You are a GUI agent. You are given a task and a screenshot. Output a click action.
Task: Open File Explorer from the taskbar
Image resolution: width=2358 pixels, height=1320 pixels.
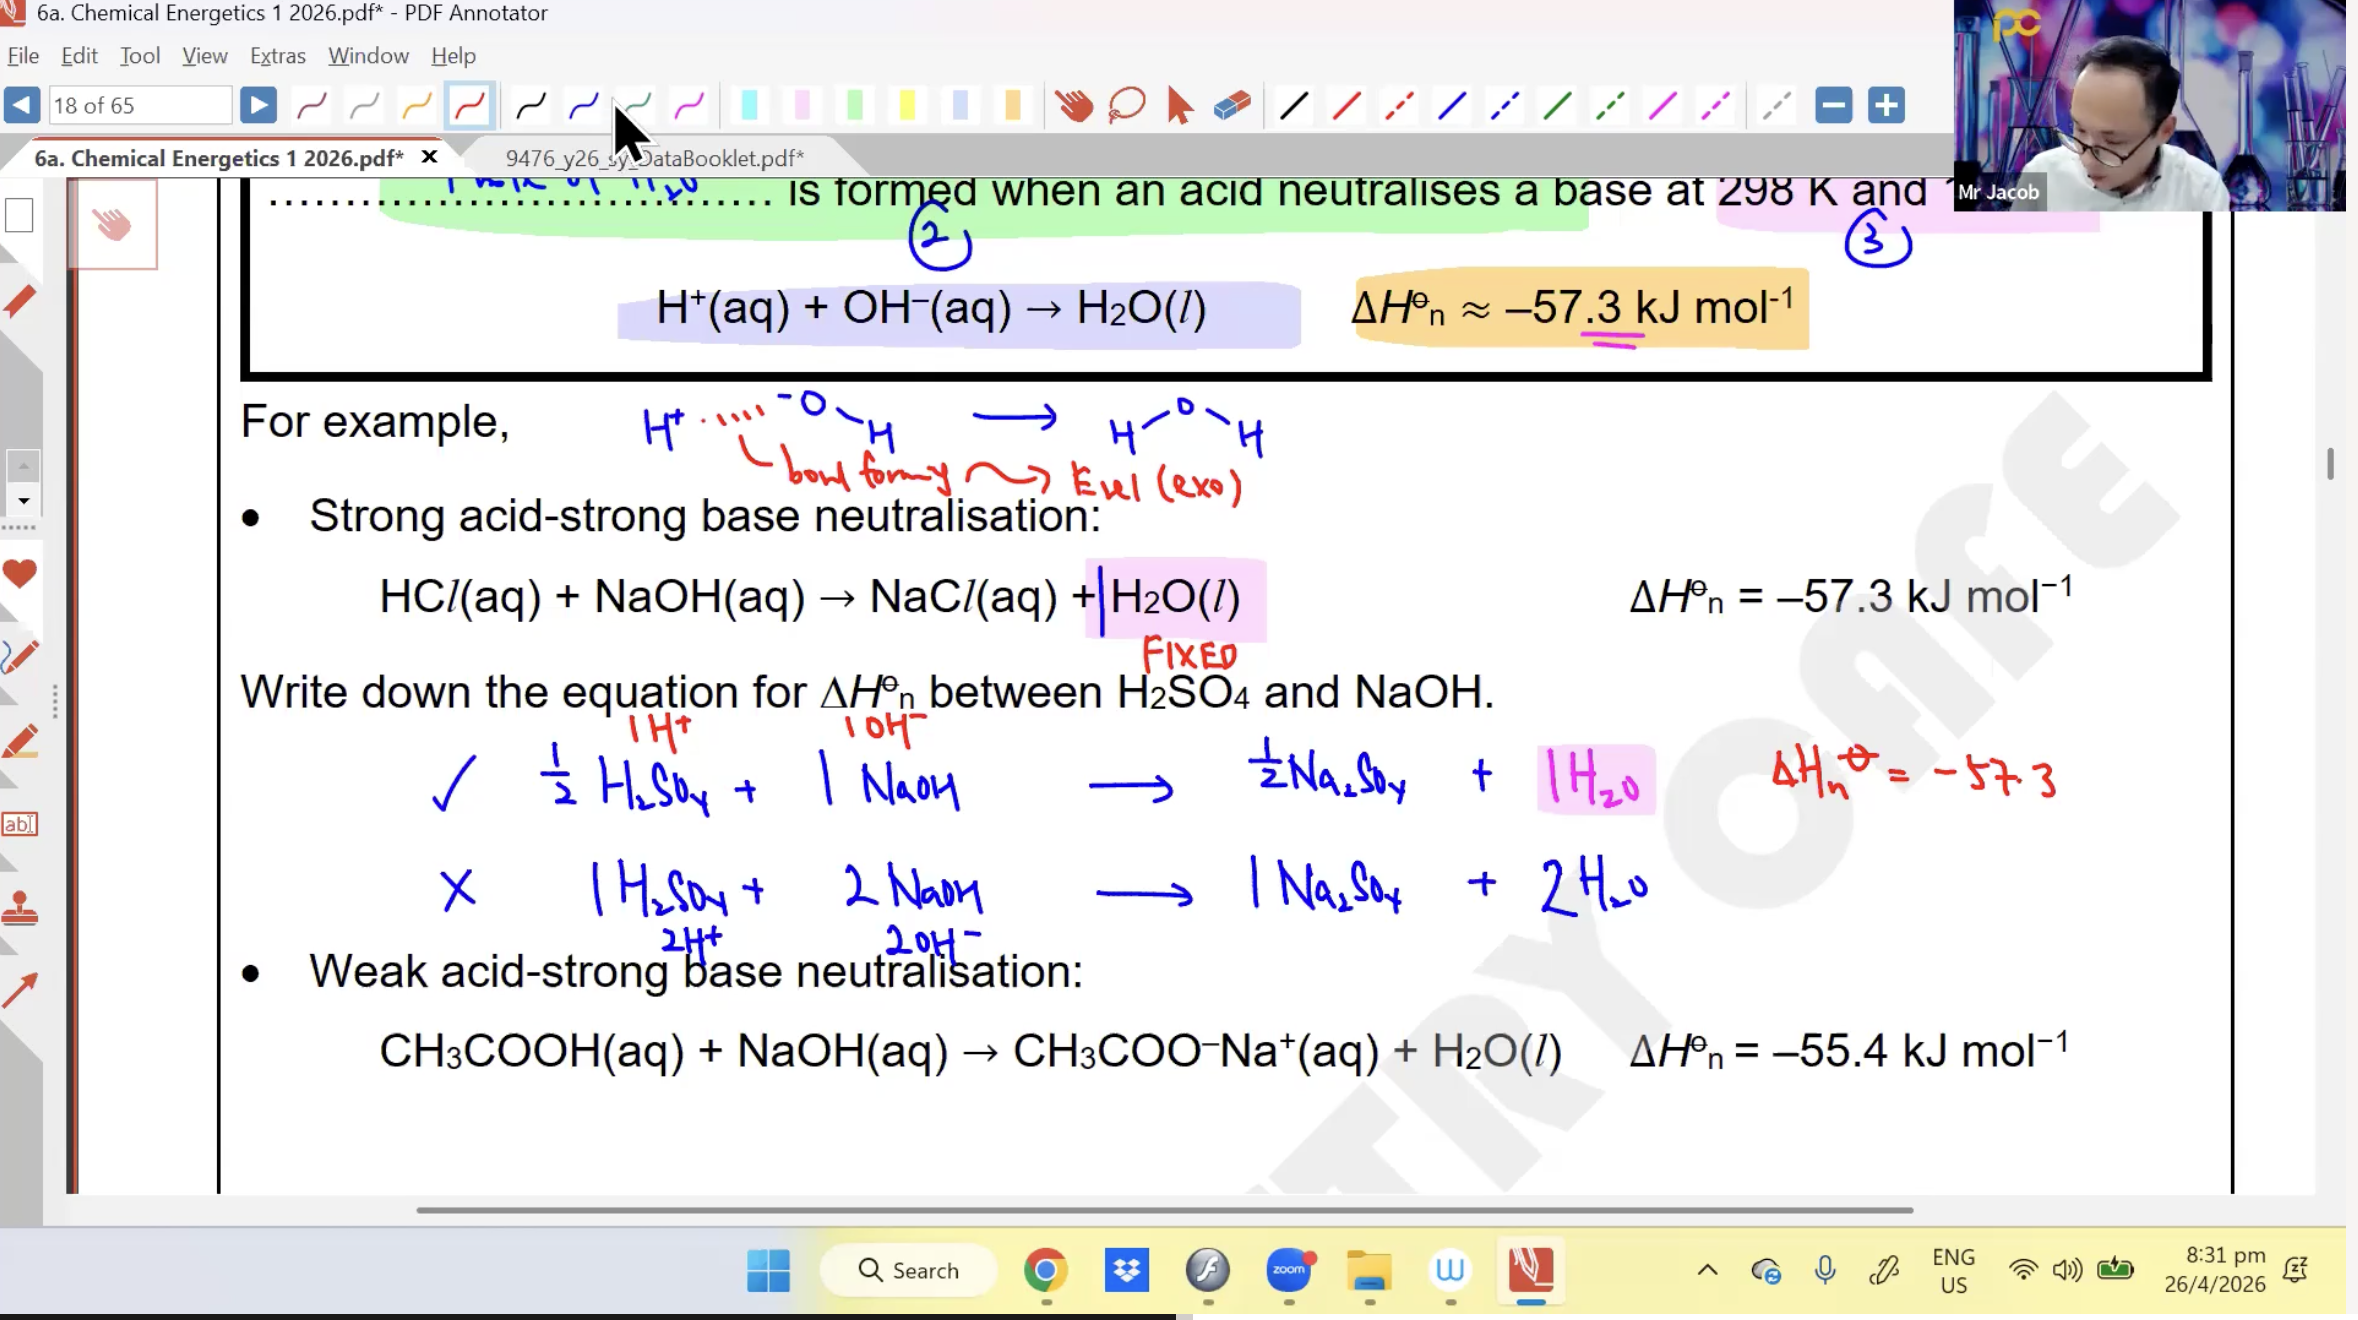[1369, 1270]
